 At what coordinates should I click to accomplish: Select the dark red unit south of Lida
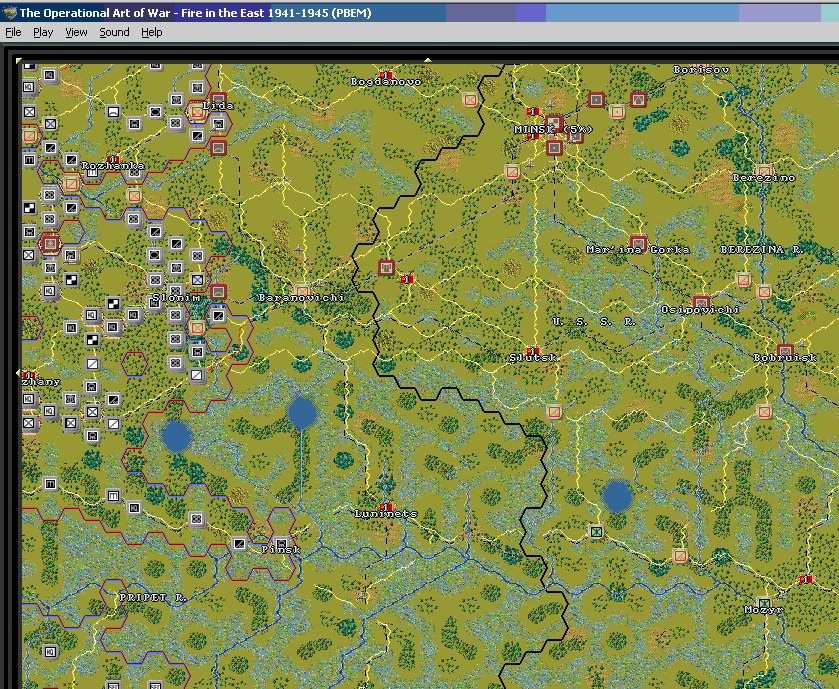218,148
